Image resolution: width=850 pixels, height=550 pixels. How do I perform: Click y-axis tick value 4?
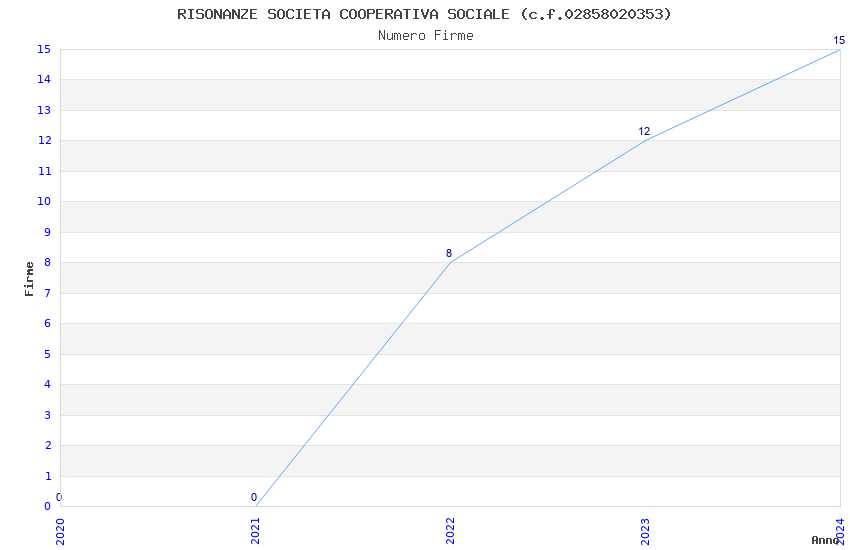click(x=47, y=384)
